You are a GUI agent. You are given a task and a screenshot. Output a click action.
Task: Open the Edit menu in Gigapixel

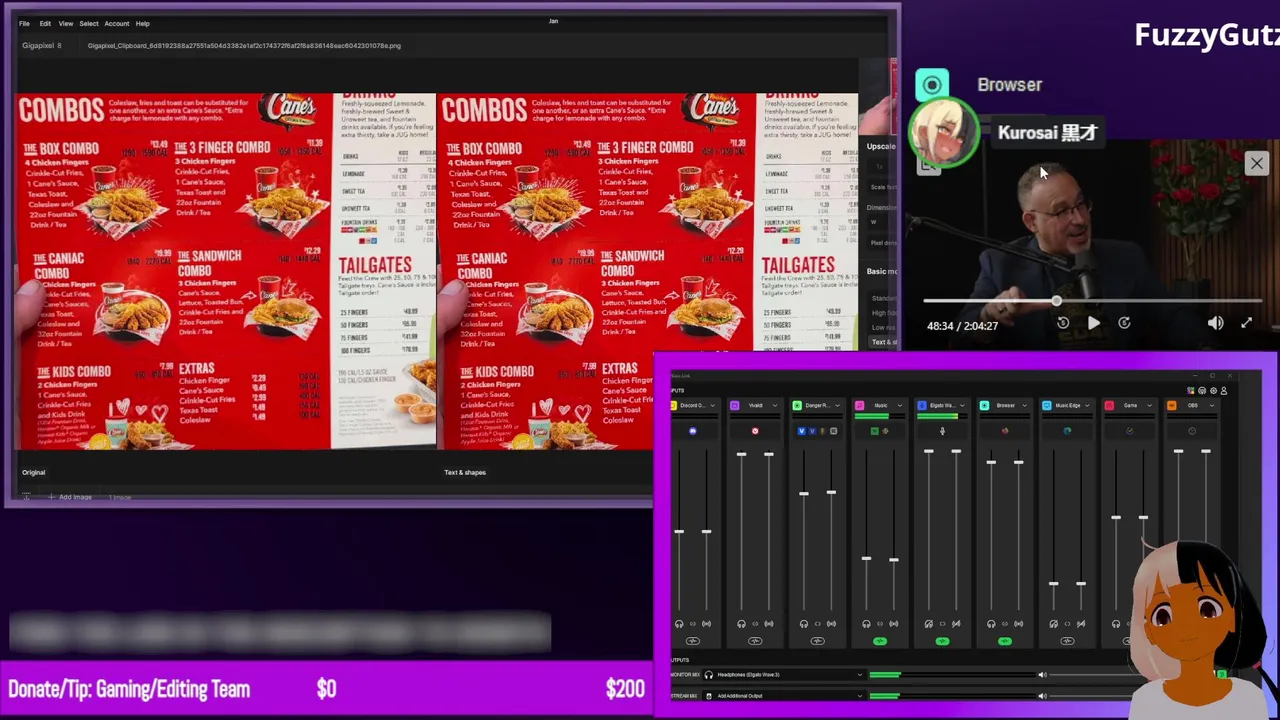point(45,23)
